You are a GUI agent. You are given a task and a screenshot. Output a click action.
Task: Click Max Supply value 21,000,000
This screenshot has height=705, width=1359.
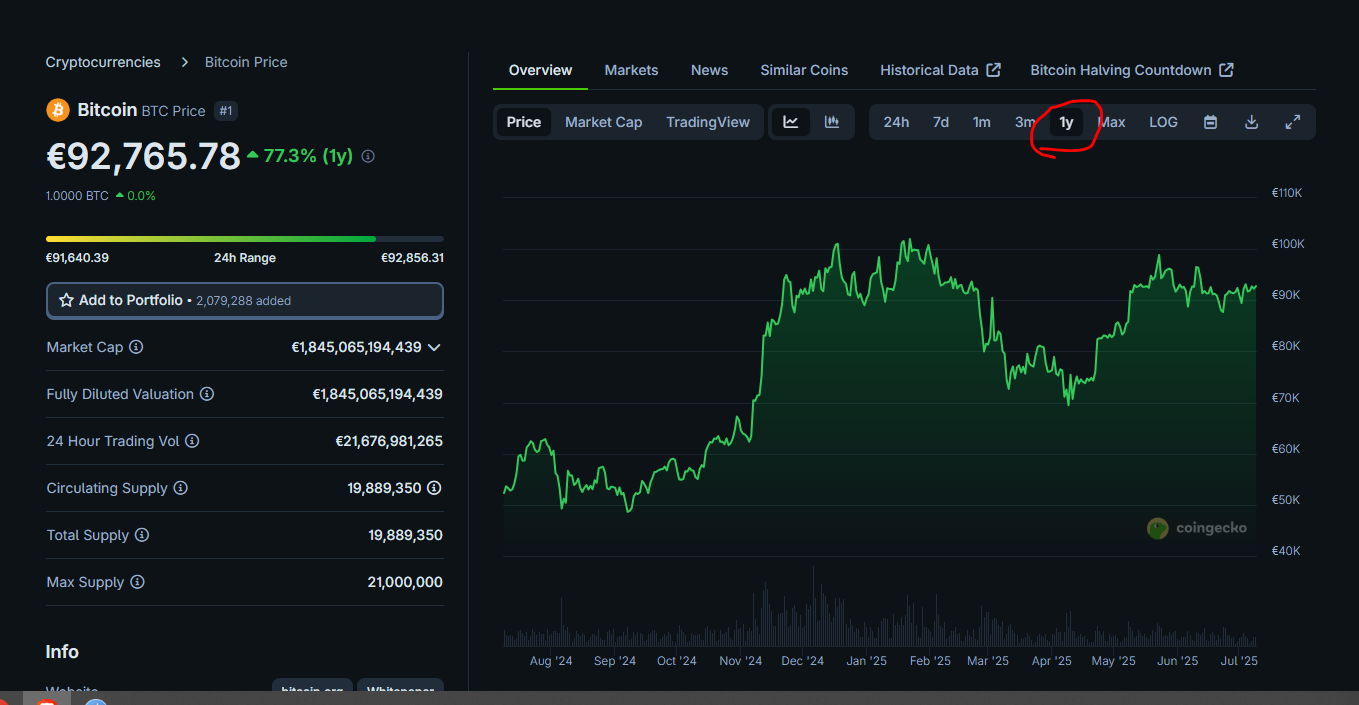click(405, 582)
